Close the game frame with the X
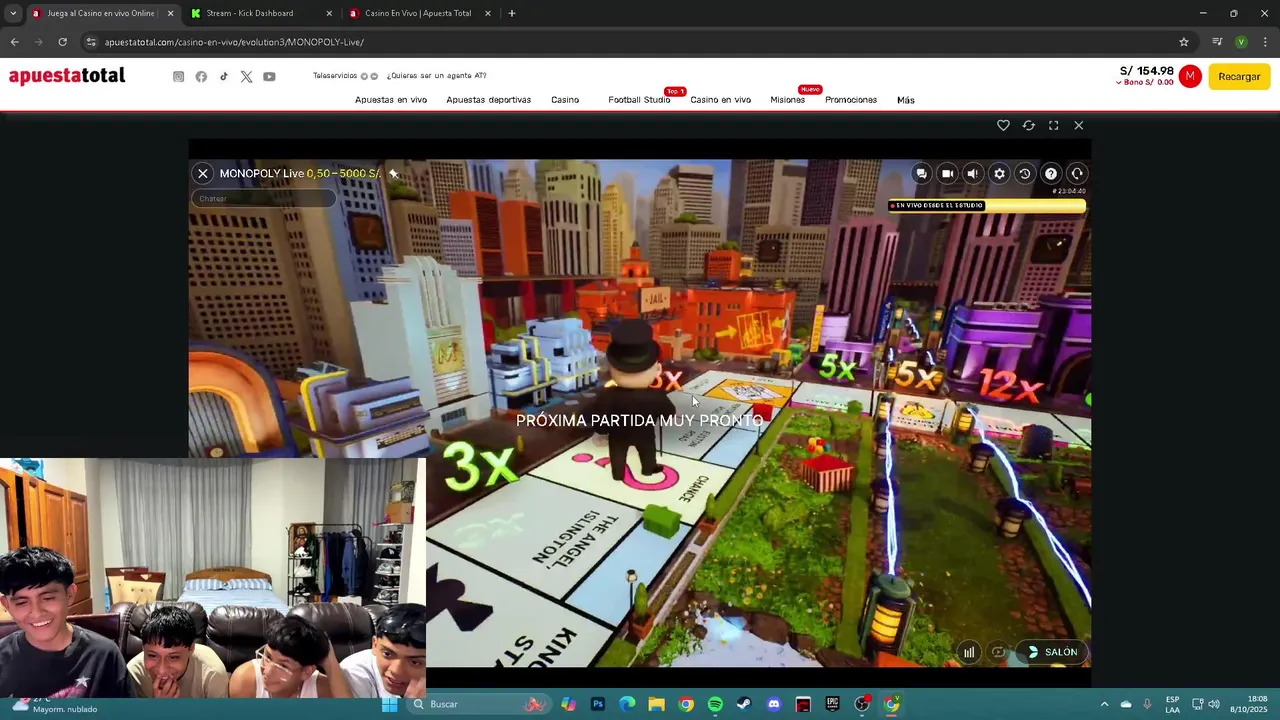 click(x=1078, y=125)
